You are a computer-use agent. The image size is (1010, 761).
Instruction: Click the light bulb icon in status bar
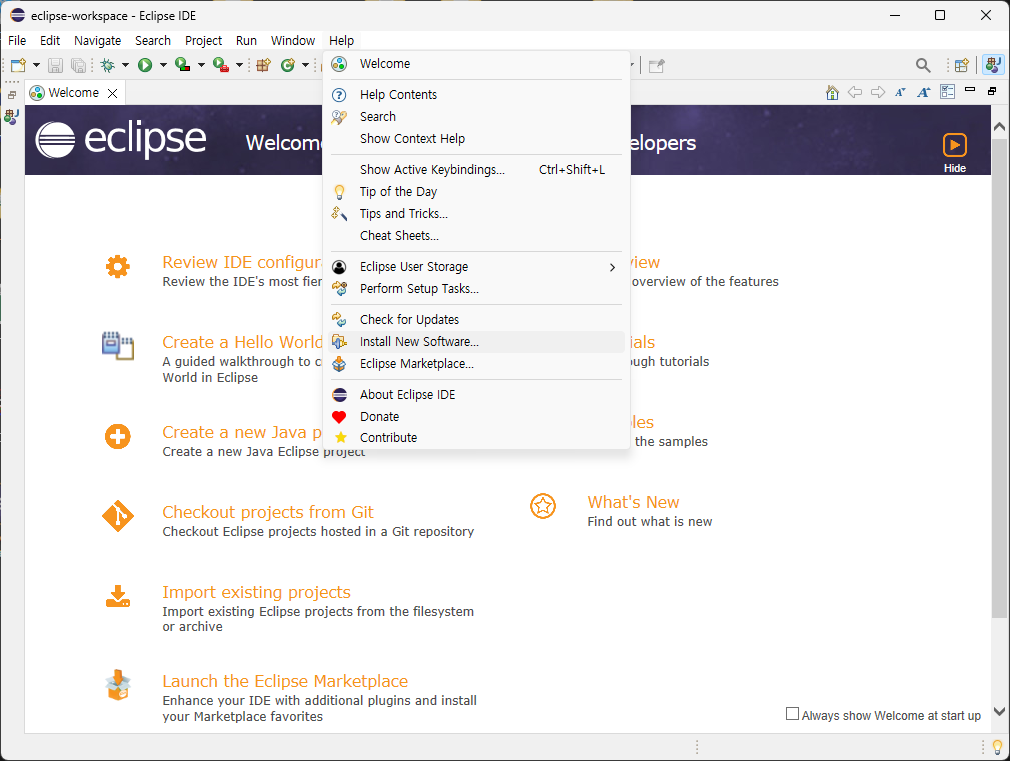tap(998, 747)
